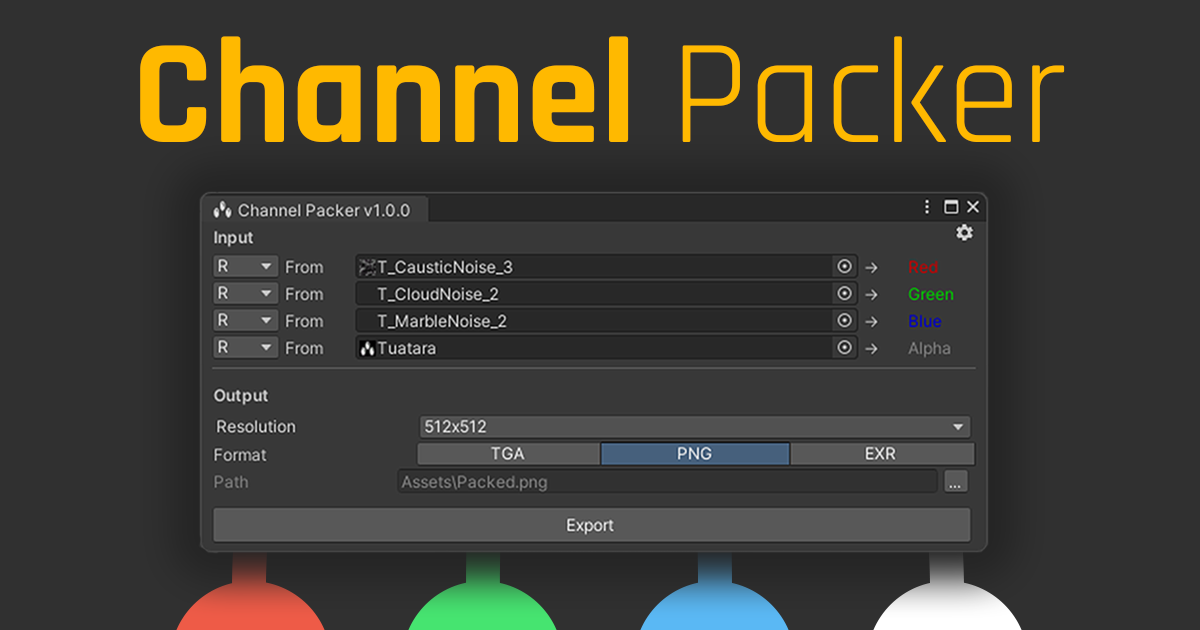Click the object picker beside T_MarbleNoise_2

(x=843, y=320)
